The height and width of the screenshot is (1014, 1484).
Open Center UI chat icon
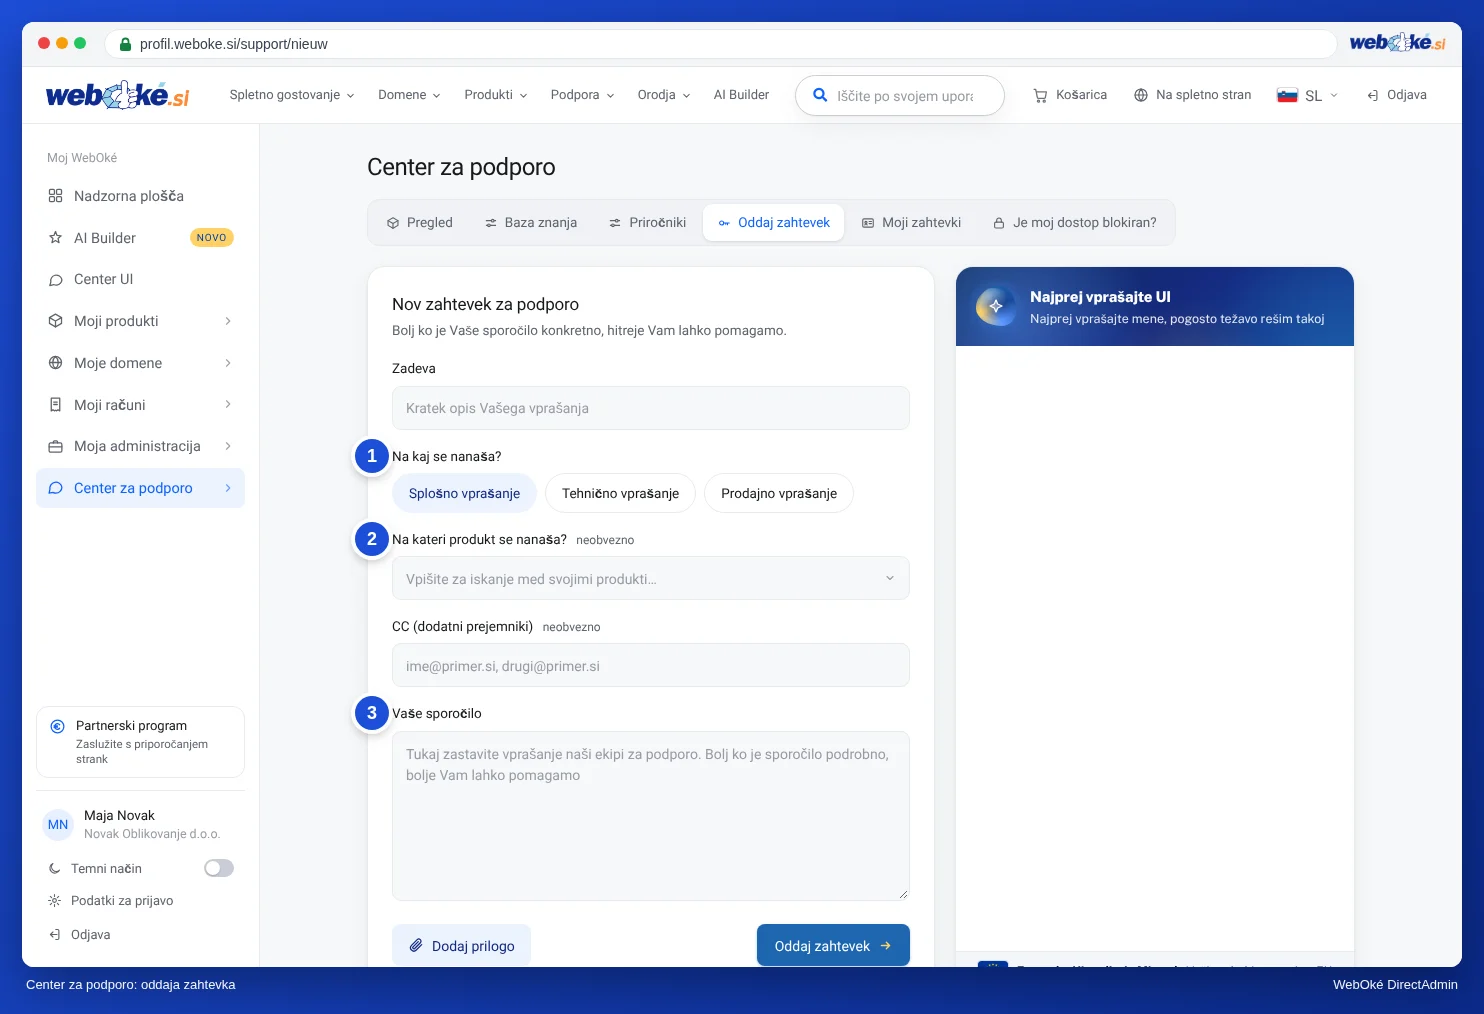click(56, 280)
